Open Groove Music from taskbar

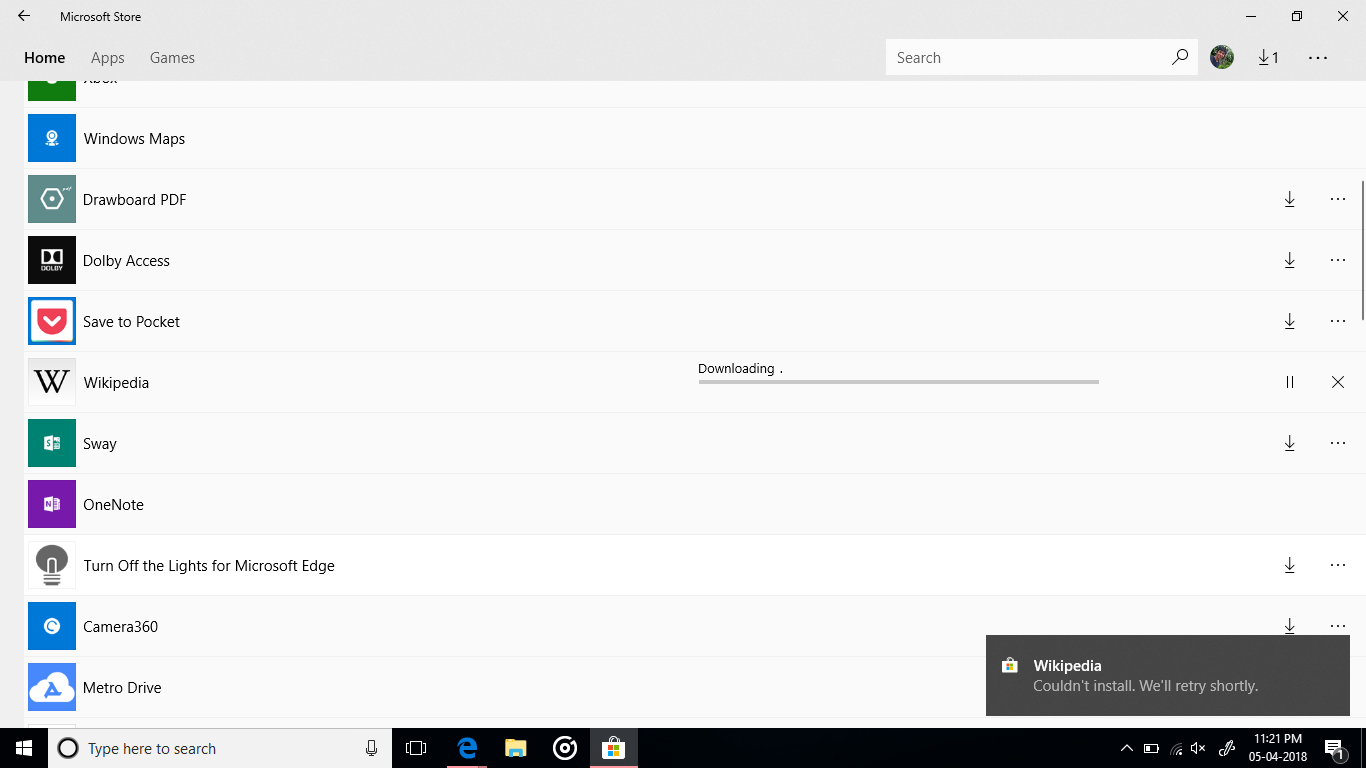(x=565, y=748)
